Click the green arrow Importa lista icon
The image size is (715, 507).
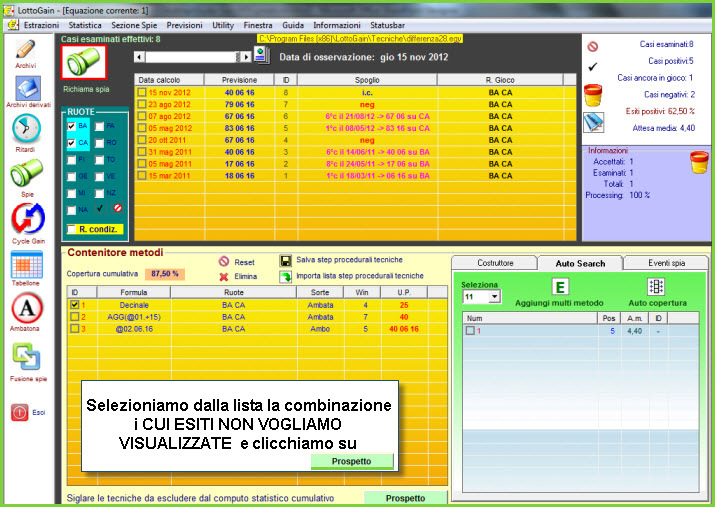pos(285,276)
